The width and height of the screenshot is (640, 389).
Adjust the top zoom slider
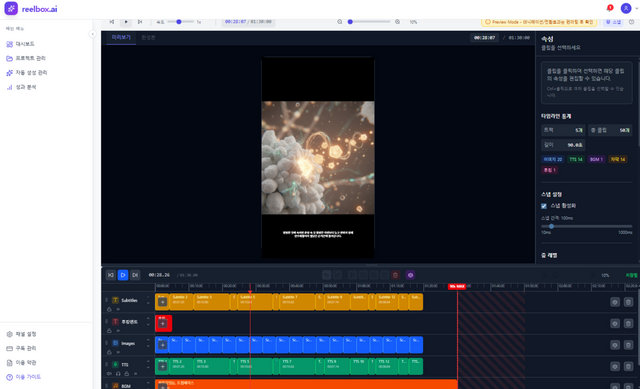pyautogui.click(x=369, y=22)
